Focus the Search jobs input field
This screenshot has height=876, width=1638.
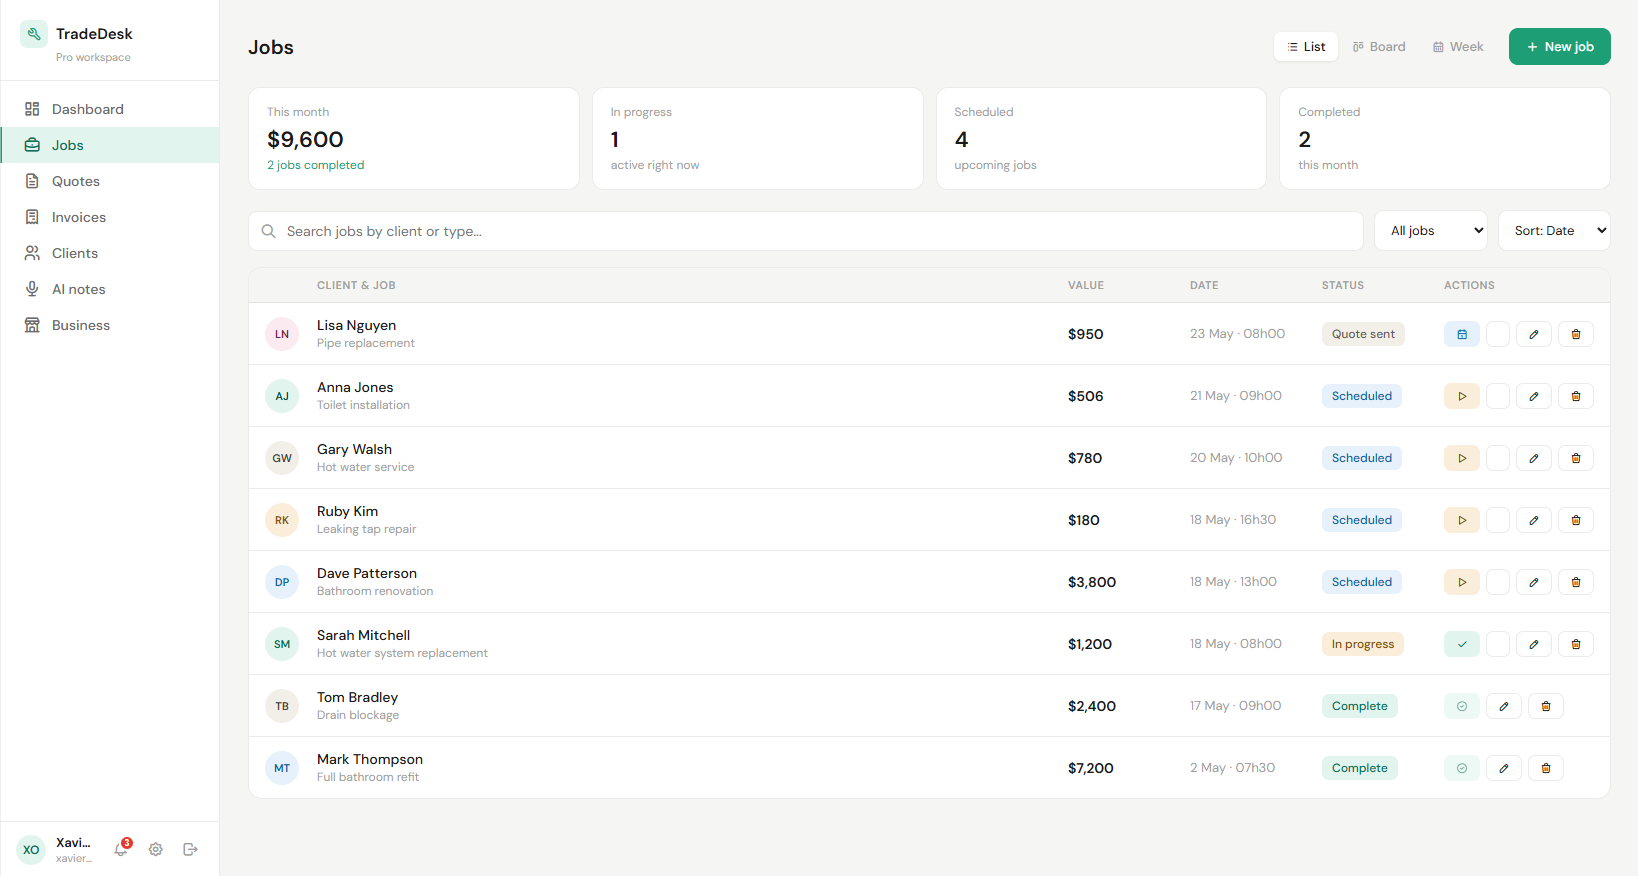[806, 231]
